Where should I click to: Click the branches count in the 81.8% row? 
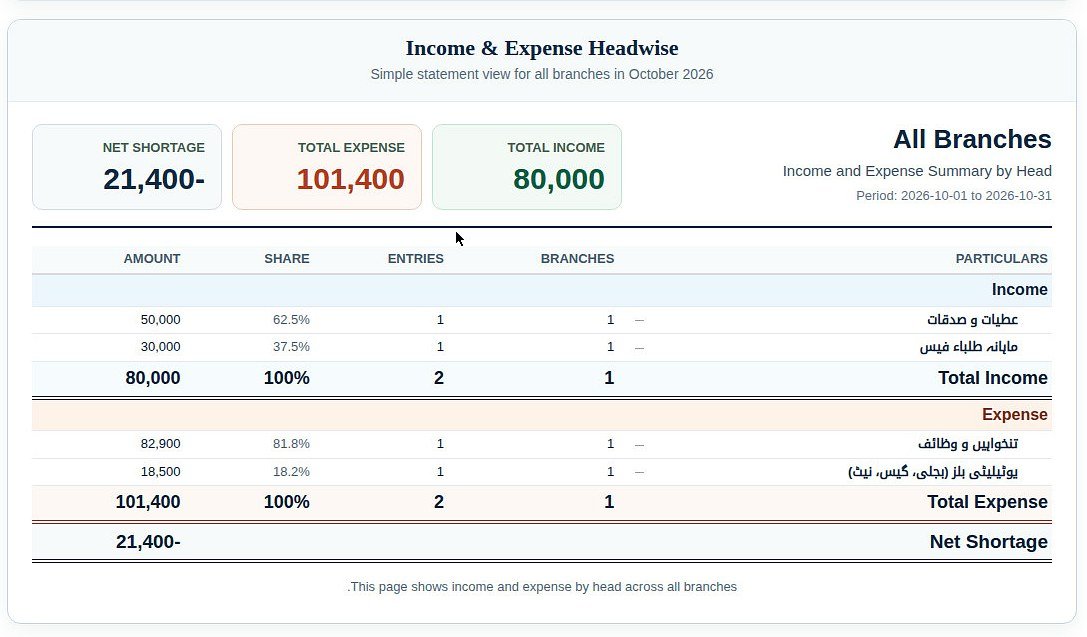tap(610, 444)
